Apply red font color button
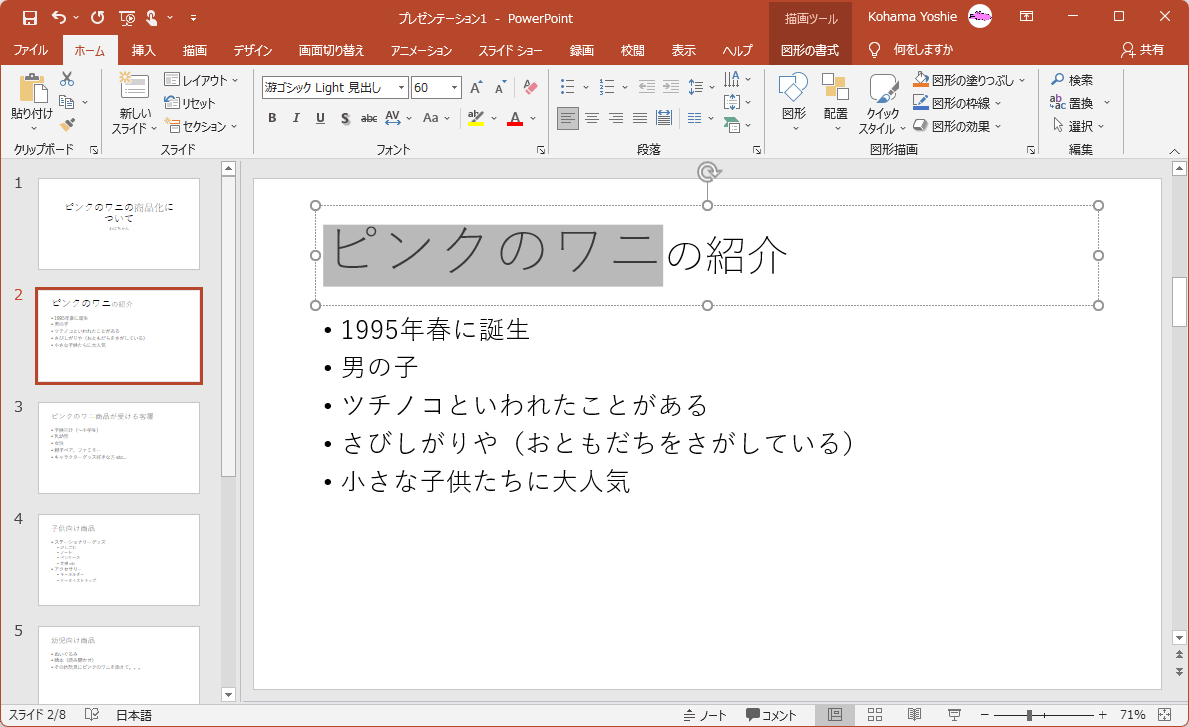Viewport: 1189px width, 727px height. point(516,118)
